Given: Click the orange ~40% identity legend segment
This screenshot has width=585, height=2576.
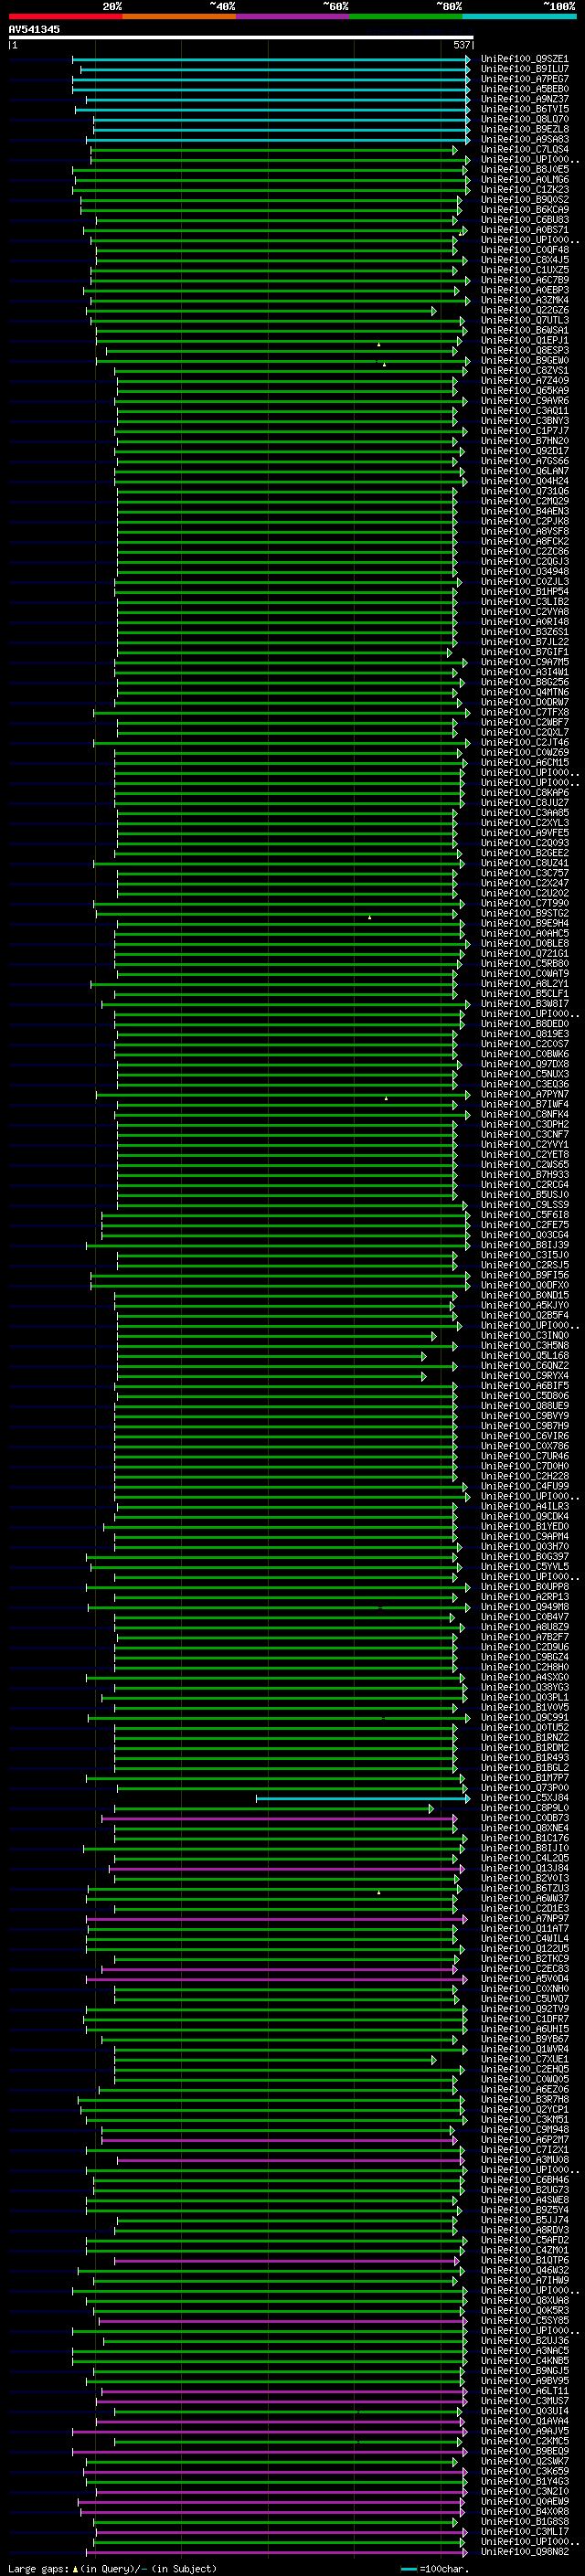Looking at the screenshot, I should point(179,16).
